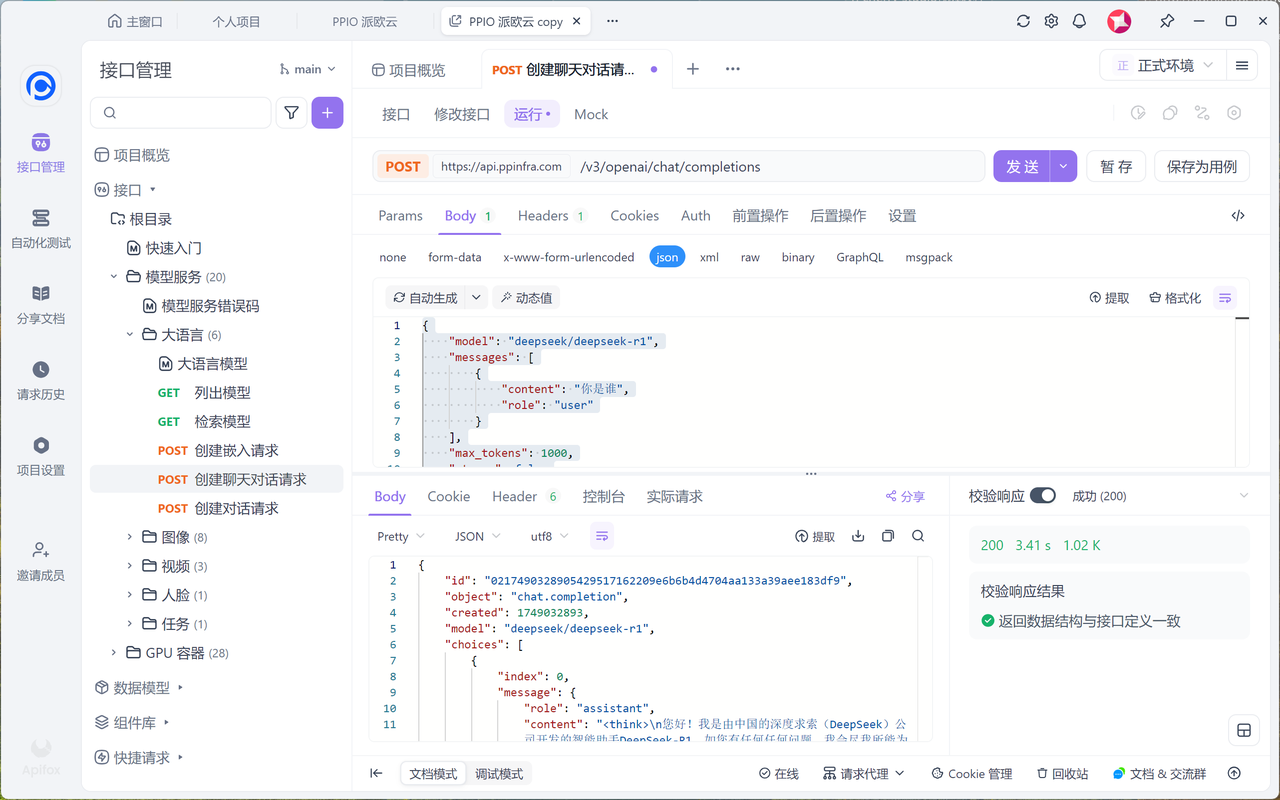Open 分享文档 in the left sidebar
1280x800 pixels.
[x=41, y=304]
